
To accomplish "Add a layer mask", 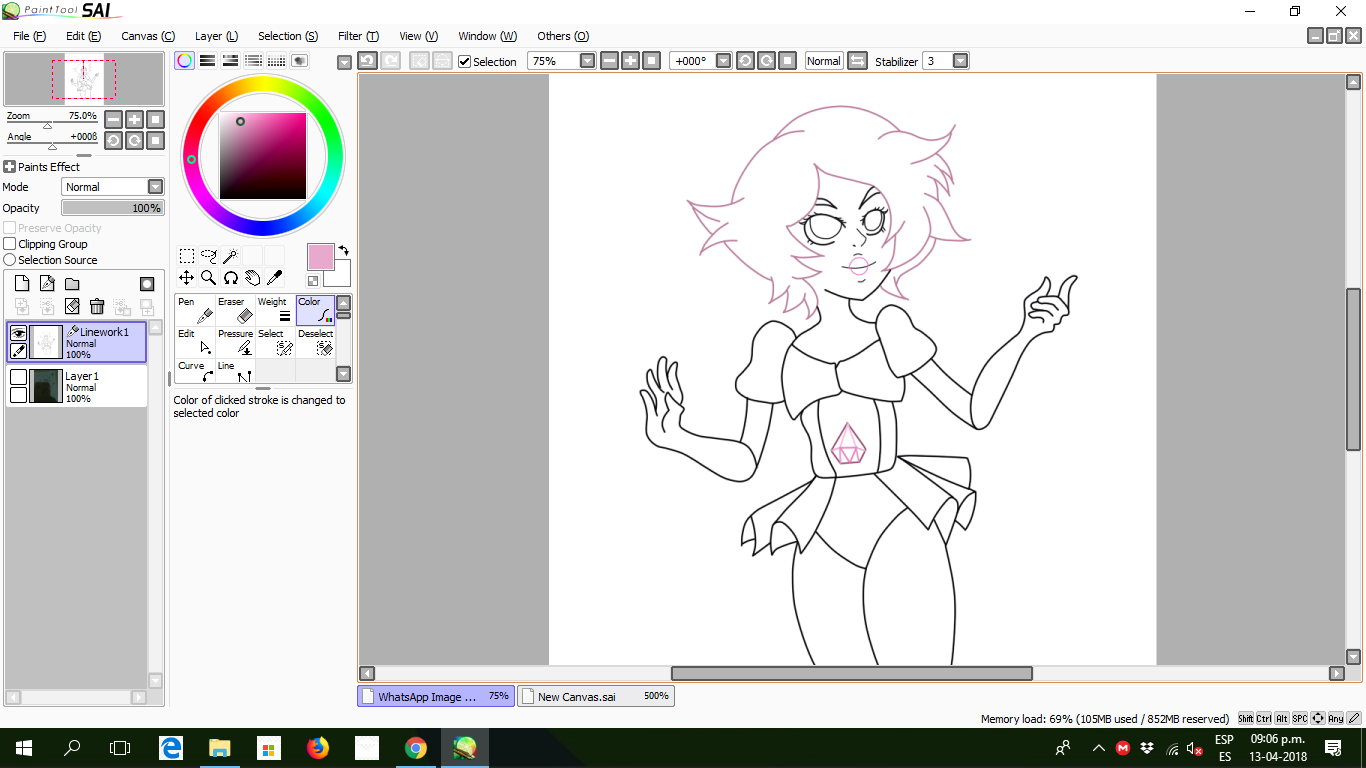I will (x=147, y=284).
